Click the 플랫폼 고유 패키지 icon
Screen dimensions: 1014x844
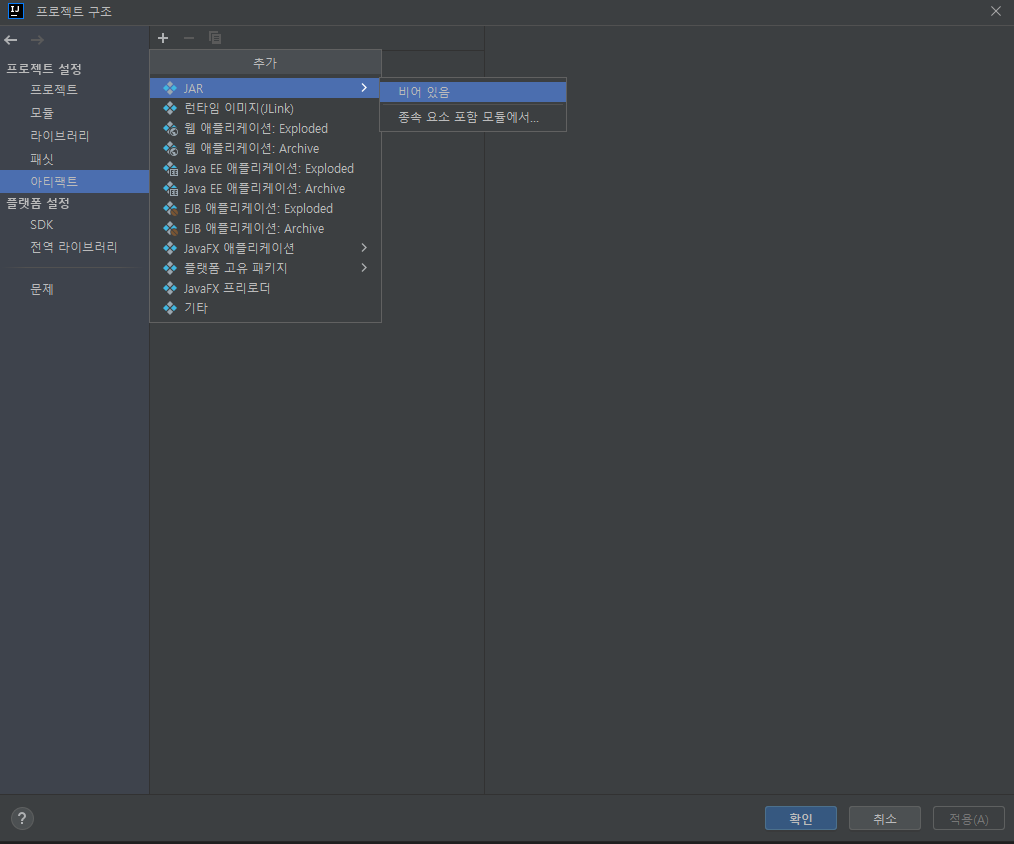(170, 268)
